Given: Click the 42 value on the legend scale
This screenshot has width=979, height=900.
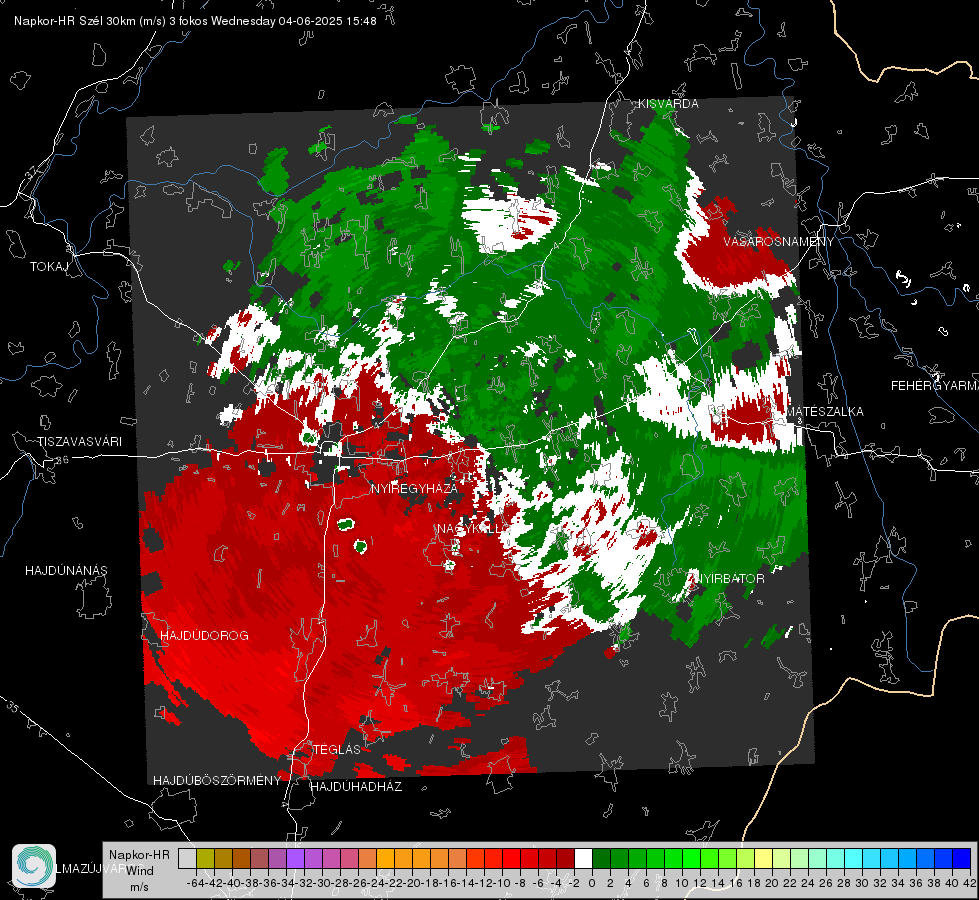Looking at the screenshot, I should [x=970, y=883].
